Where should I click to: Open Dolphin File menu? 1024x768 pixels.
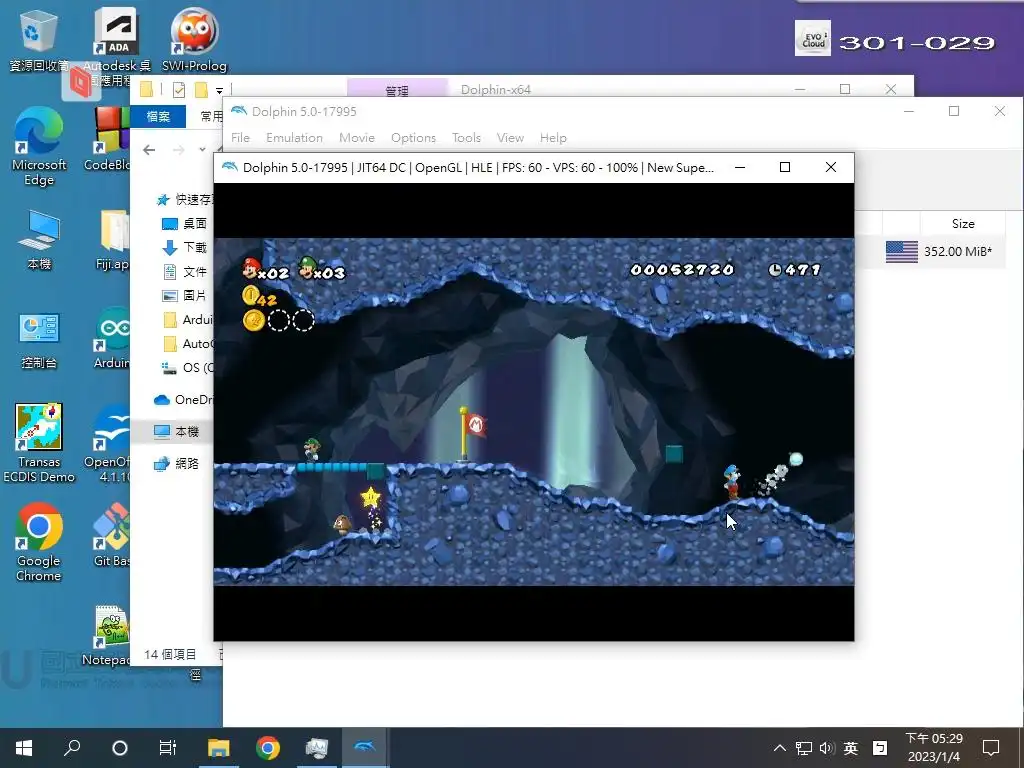coord(240,138)
